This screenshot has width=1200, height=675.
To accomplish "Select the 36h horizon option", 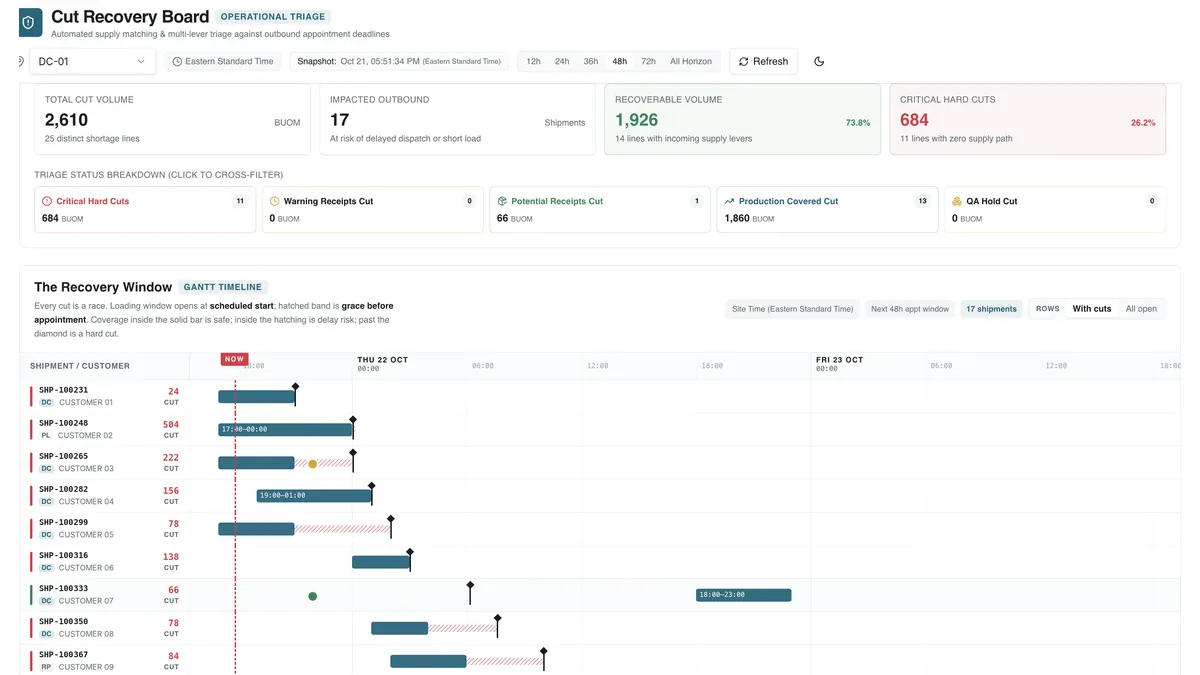I will click(x=591, y=61).
